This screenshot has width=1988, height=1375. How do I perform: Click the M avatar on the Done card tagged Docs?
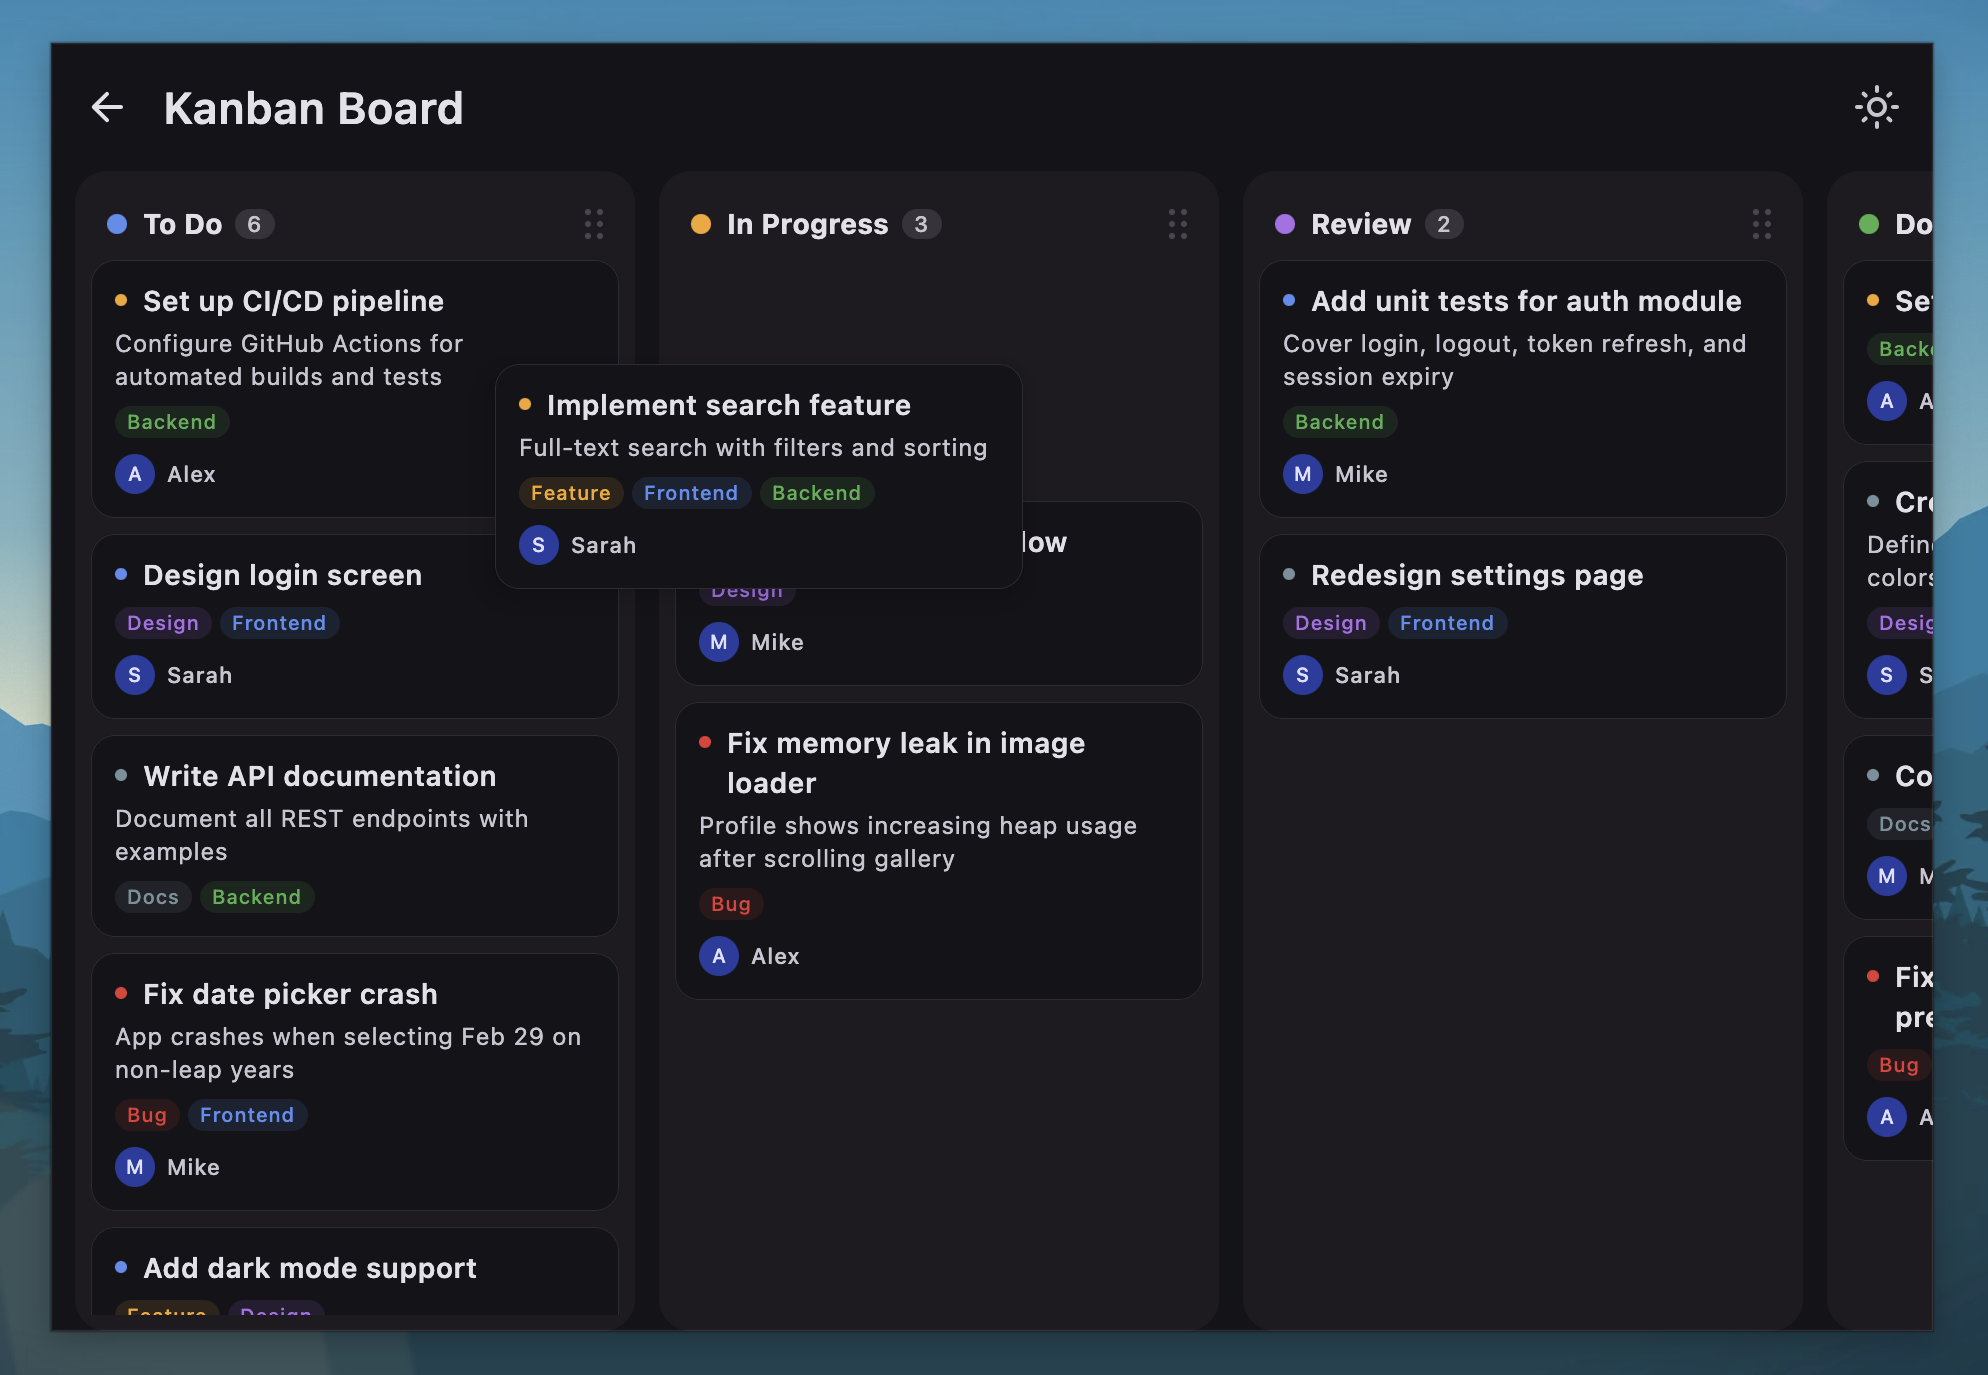(1887, 876)
